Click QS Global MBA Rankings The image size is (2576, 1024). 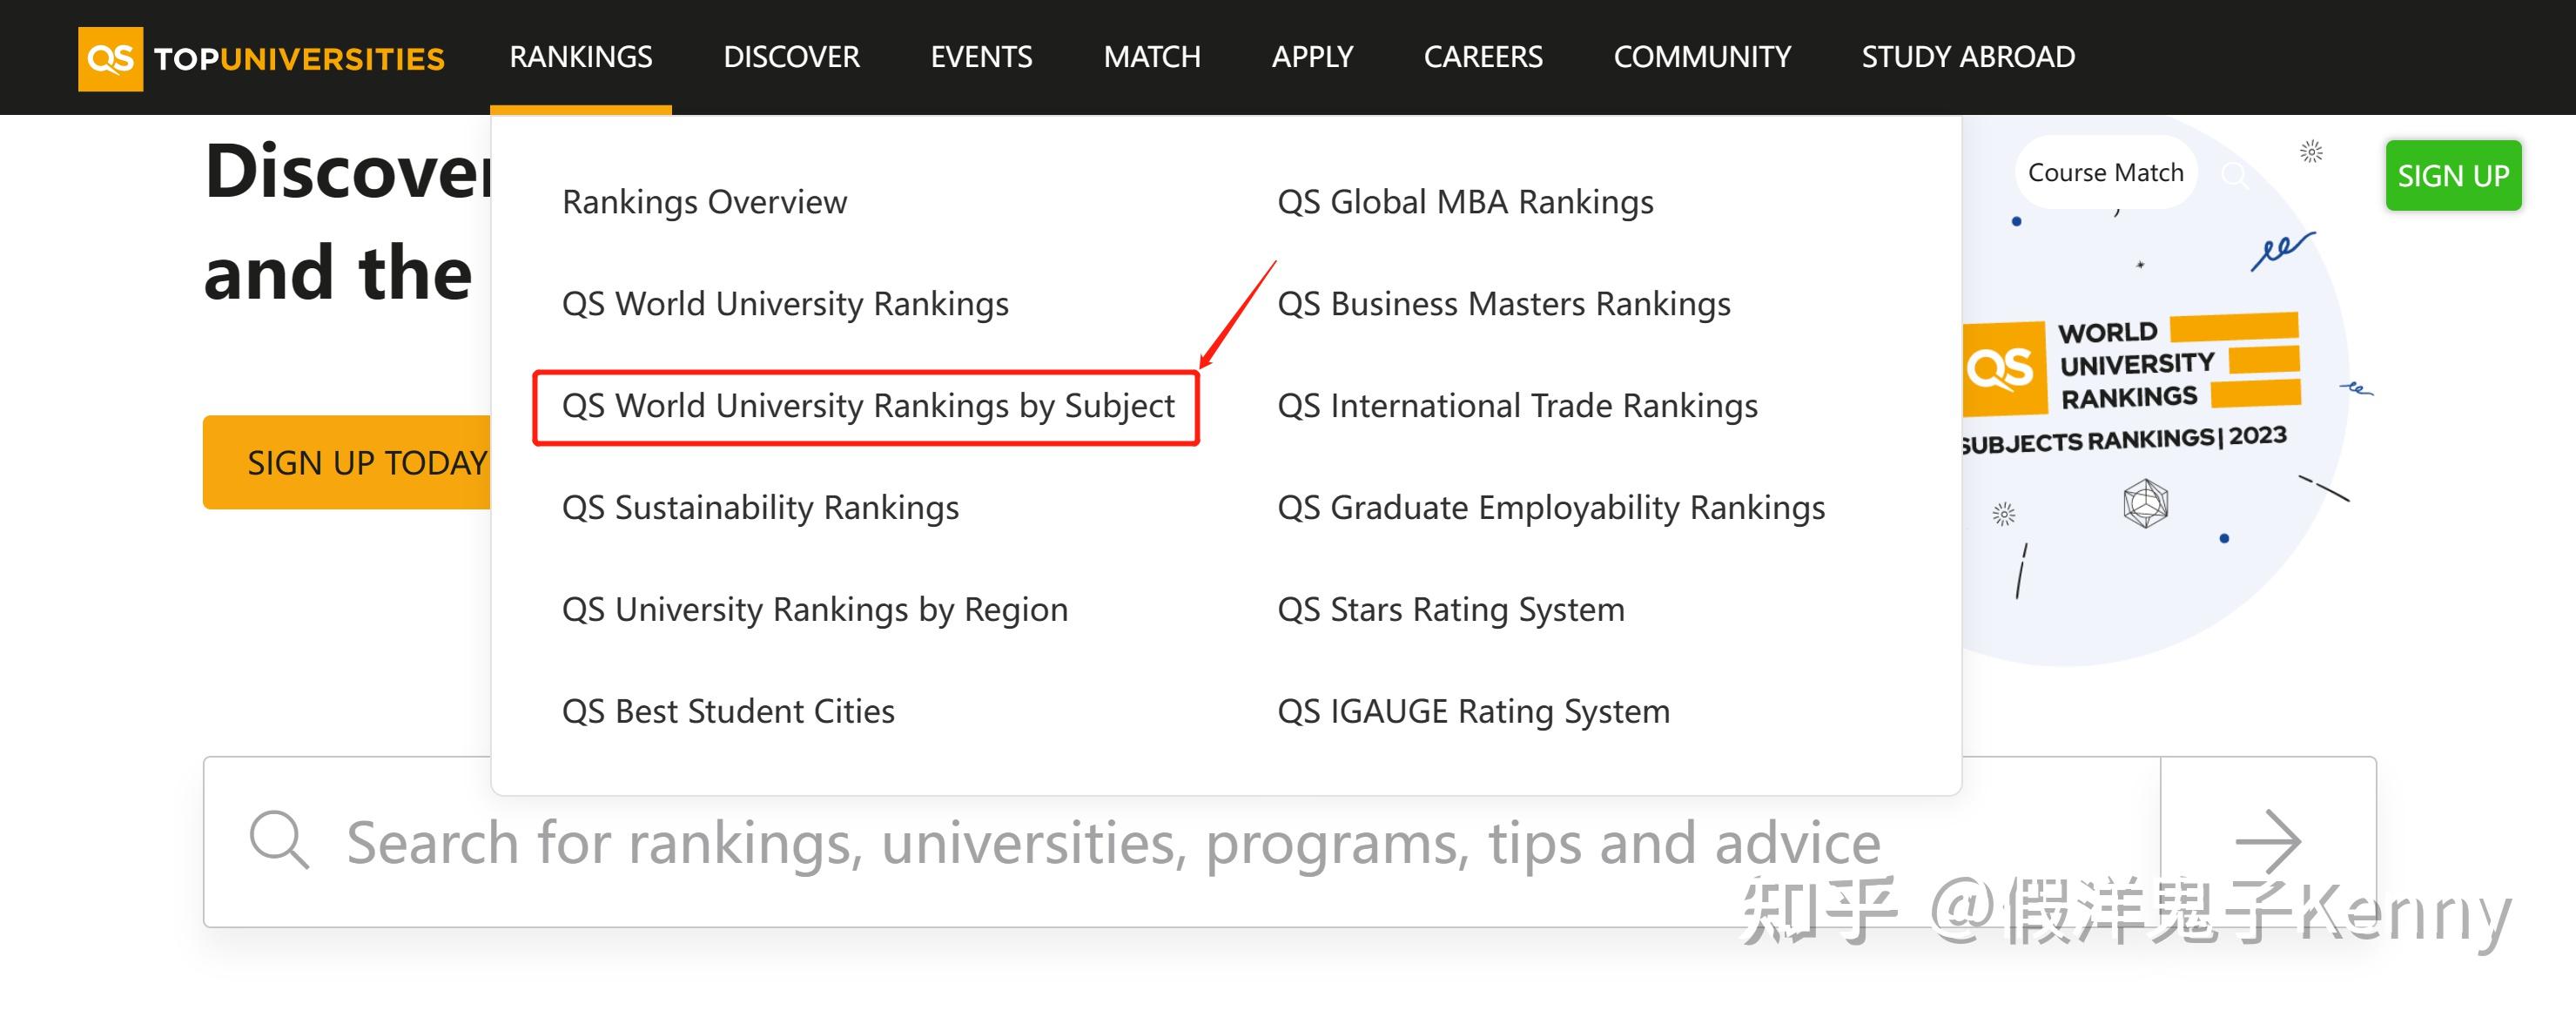[x=1466, y=201]
